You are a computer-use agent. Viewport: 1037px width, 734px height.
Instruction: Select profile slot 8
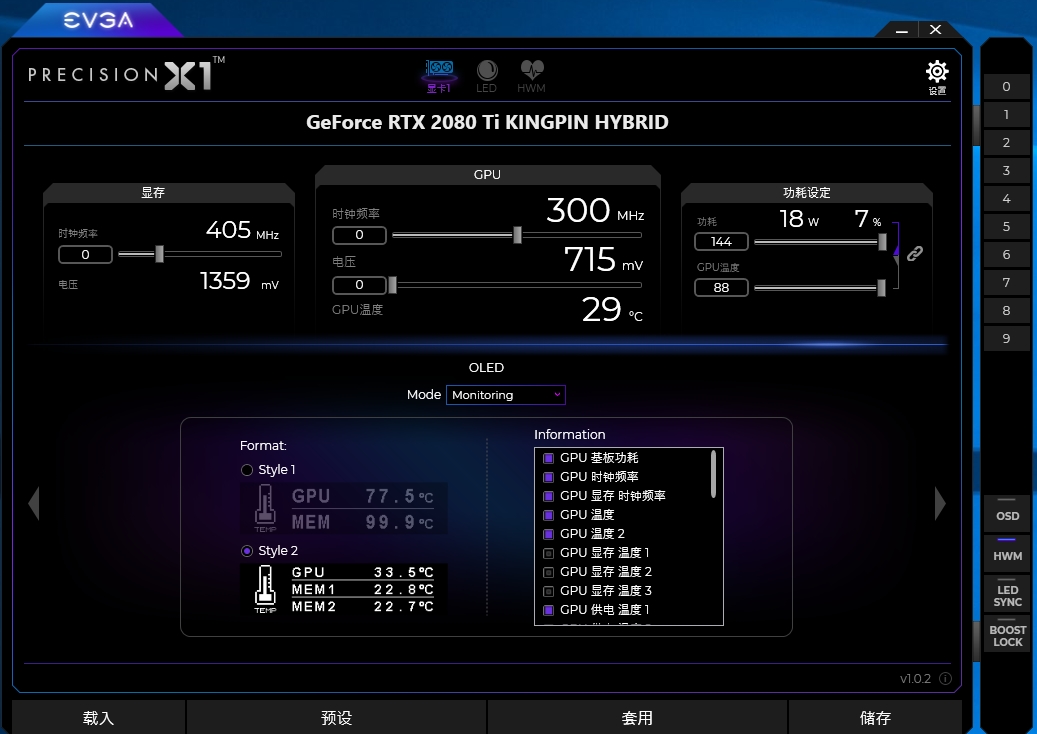(x=1006, y=310)
